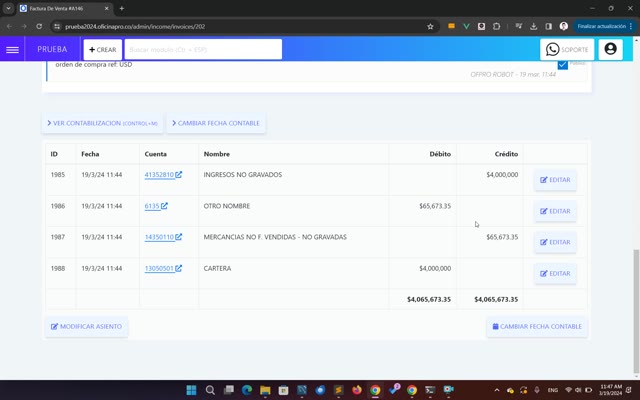Expand VER CONTABILIZACION section
The image size is (640, 400).
pyautogui.click(x=102, y=123)
